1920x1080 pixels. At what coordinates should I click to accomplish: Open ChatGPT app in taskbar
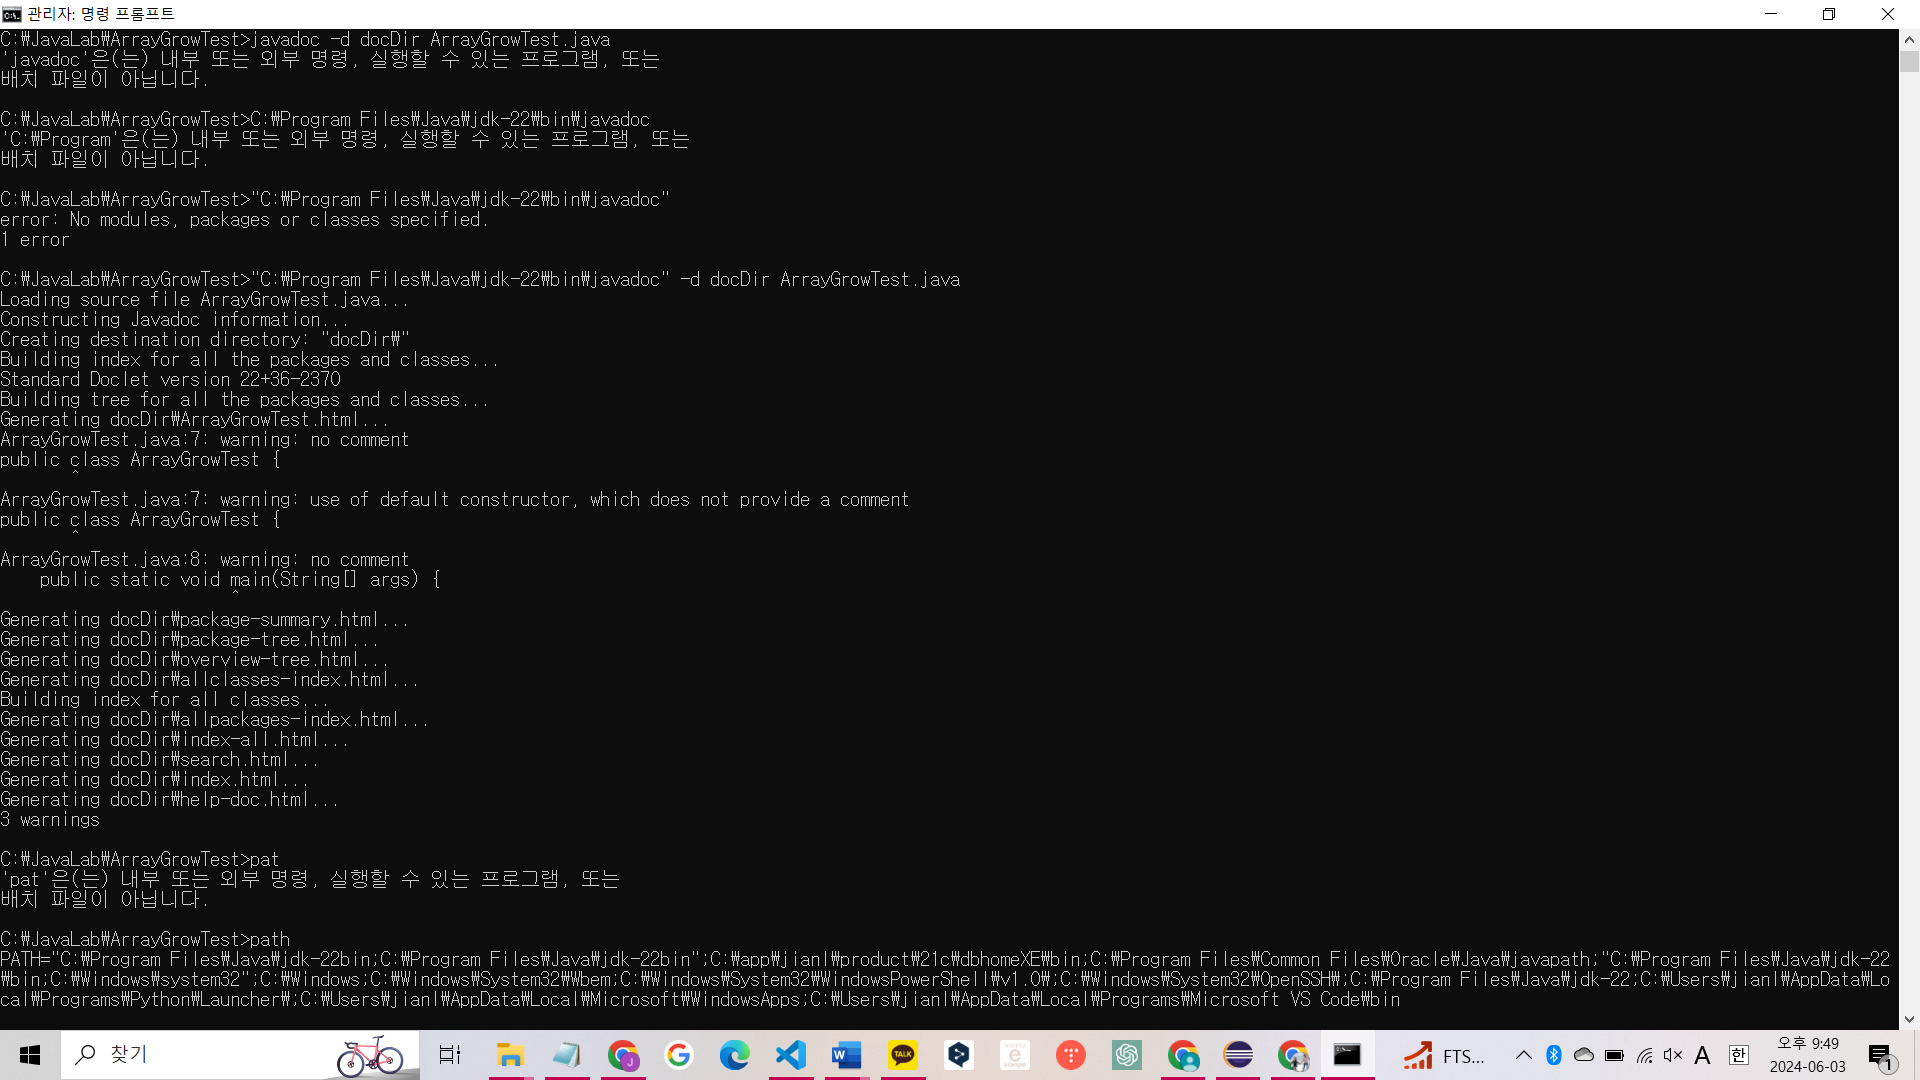(x=1127, y=1055)
